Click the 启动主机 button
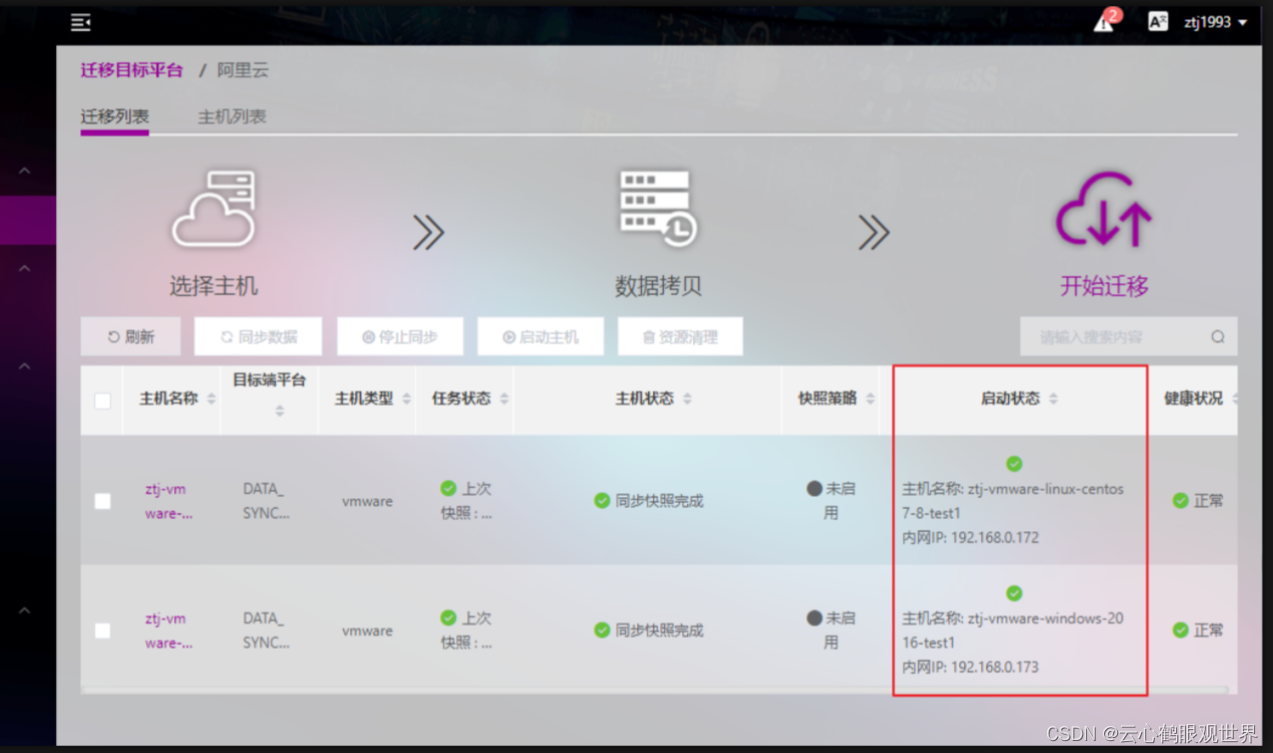The width and height of the screenshot is (1273, 753). tap(540, 337)
